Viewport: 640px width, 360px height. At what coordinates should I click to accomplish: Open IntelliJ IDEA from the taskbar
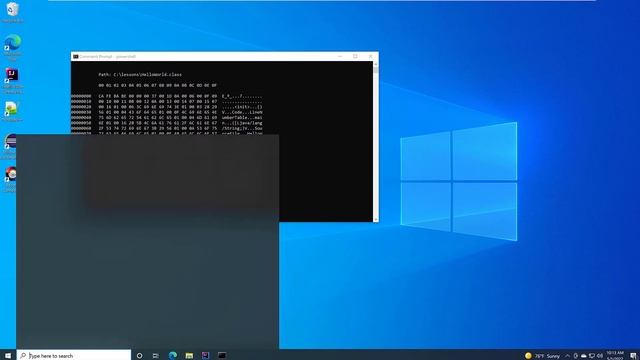[x=205, y=356]
